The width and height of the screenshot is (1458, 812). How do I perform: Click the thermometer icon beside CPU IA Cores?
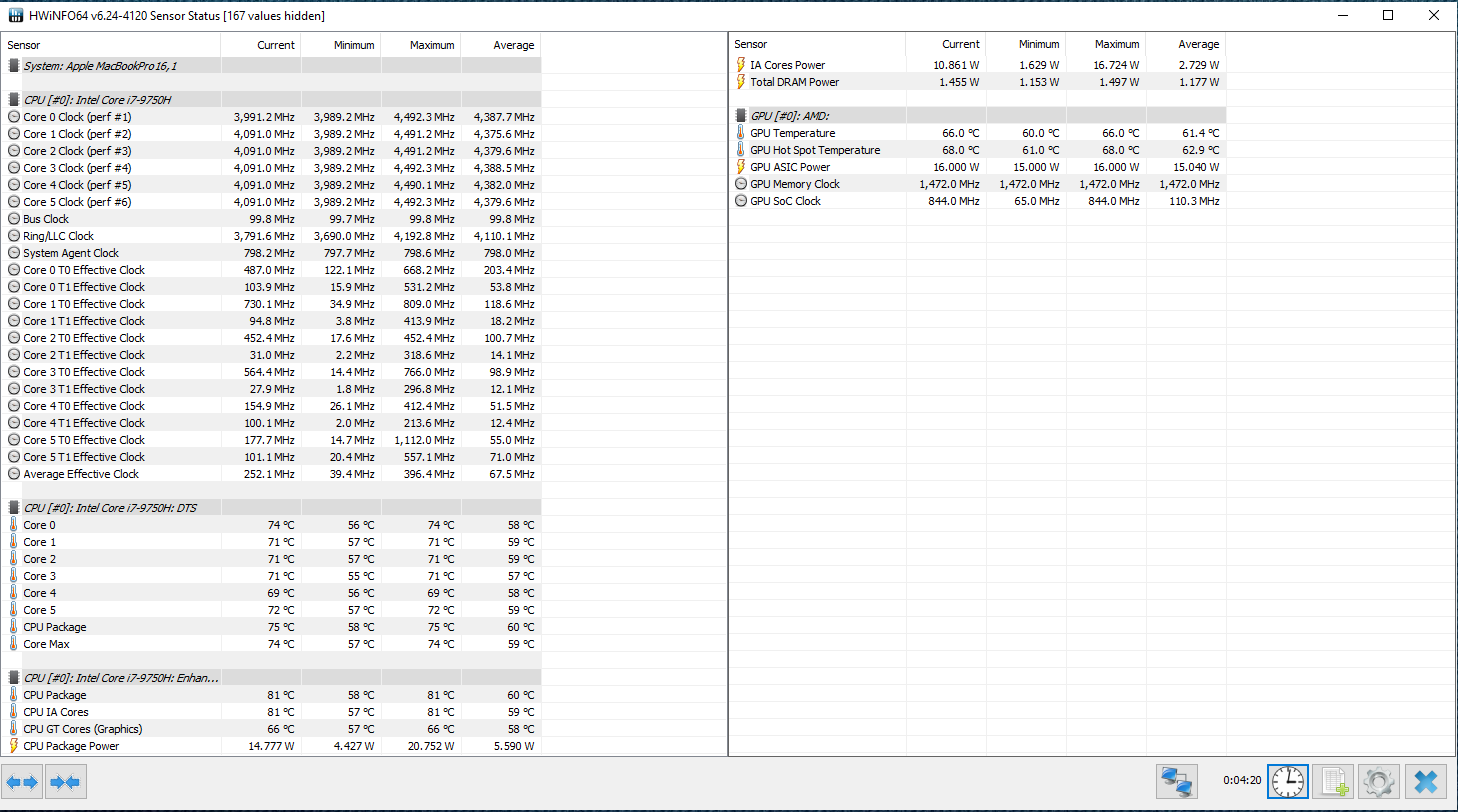[14, 712]
